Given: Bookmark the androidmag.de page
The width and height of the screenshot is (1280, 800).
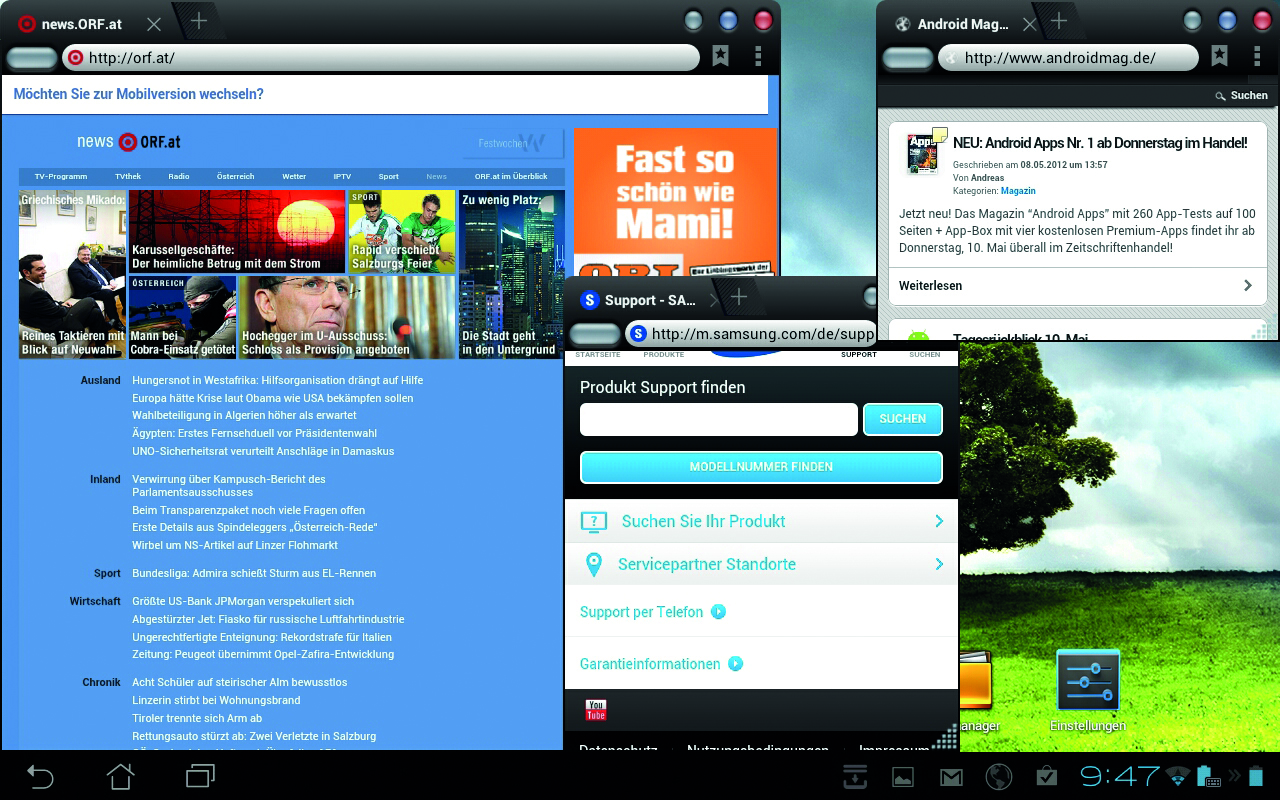Looking at the screenshot, I should click(x=1219, y=56).
